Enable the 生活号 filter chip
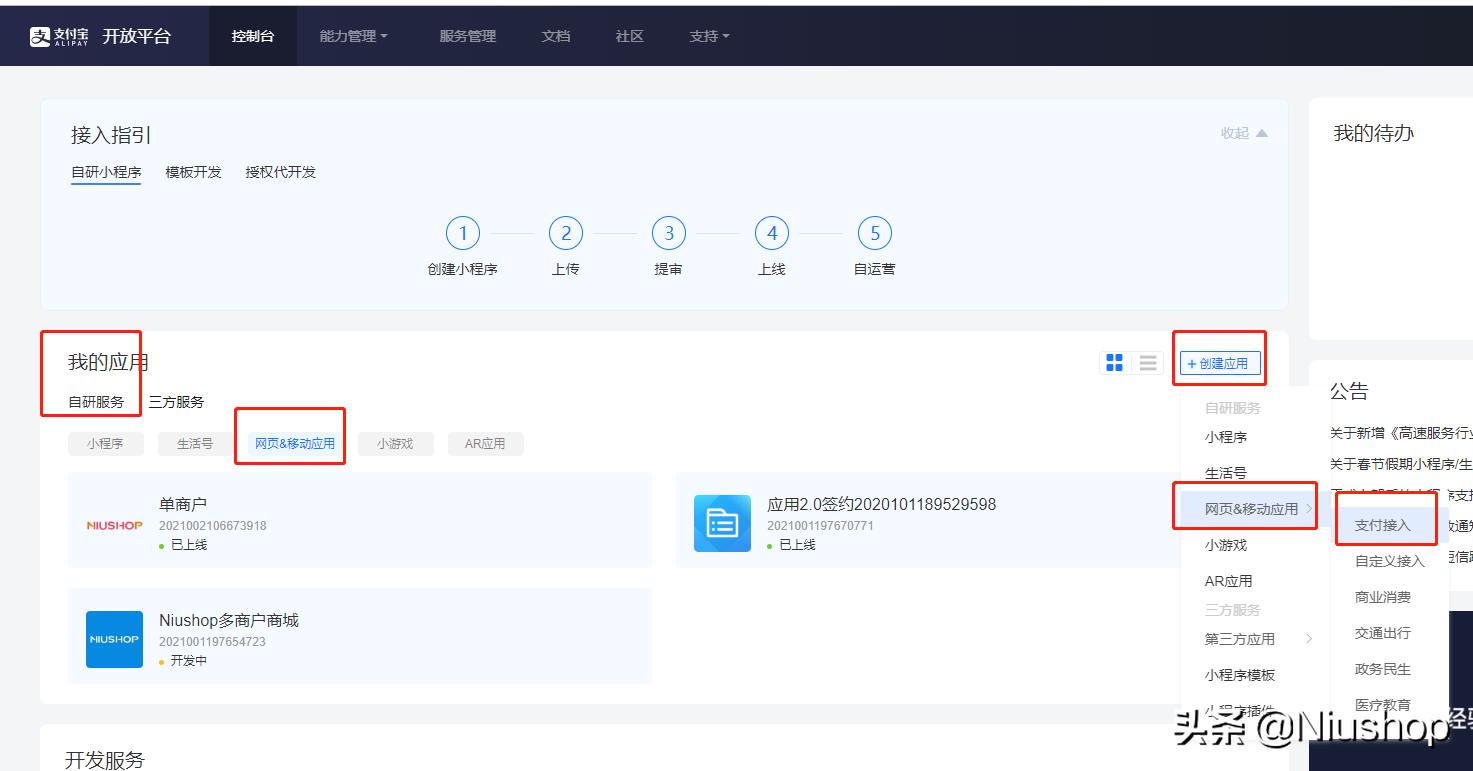The image size is (1473, 771). [x=194, y=443]
